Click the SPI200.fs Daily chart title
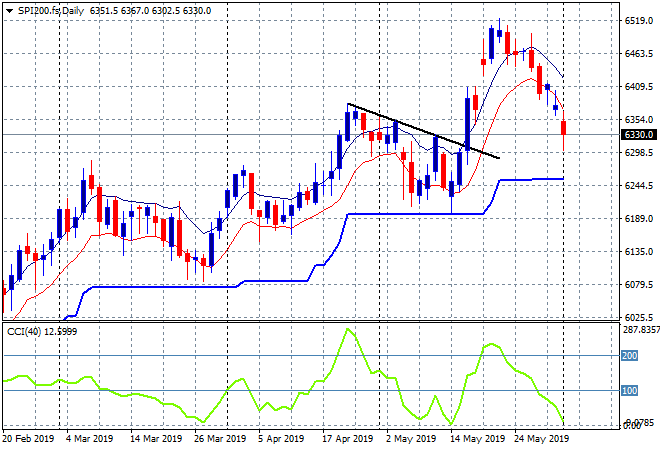 [x=51, y=11]
